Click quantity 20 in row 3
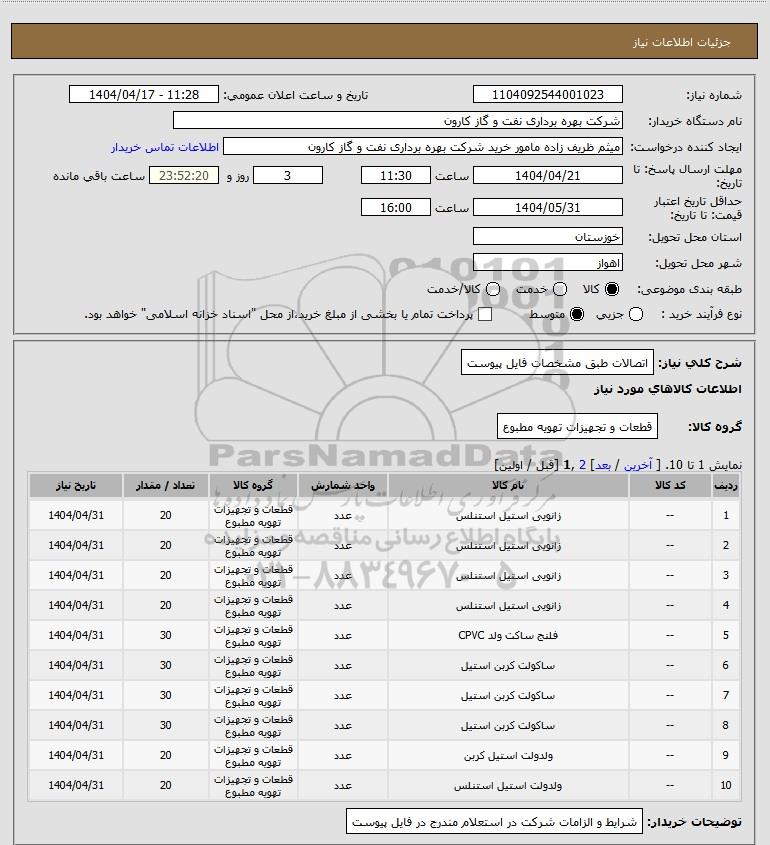The height and width of the screenshot is (845, 770). pos(165,576)
